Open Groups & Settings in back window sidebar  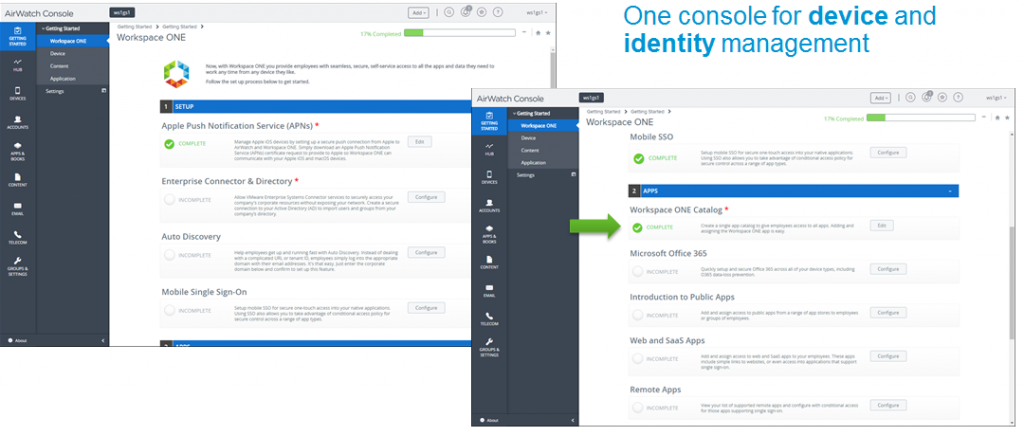coord(18,266)
